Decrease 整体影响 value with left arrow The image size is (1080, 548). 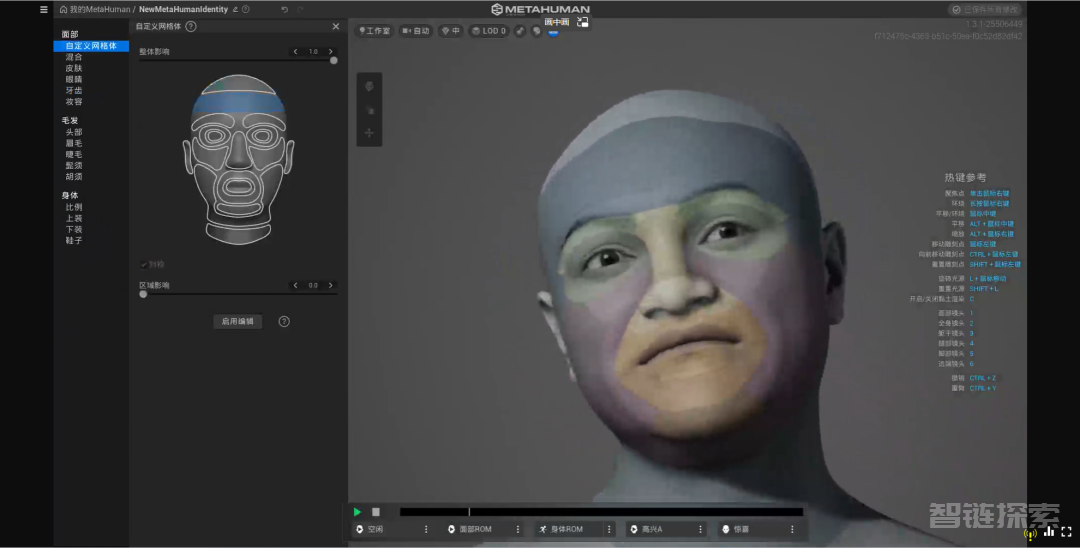295,52
